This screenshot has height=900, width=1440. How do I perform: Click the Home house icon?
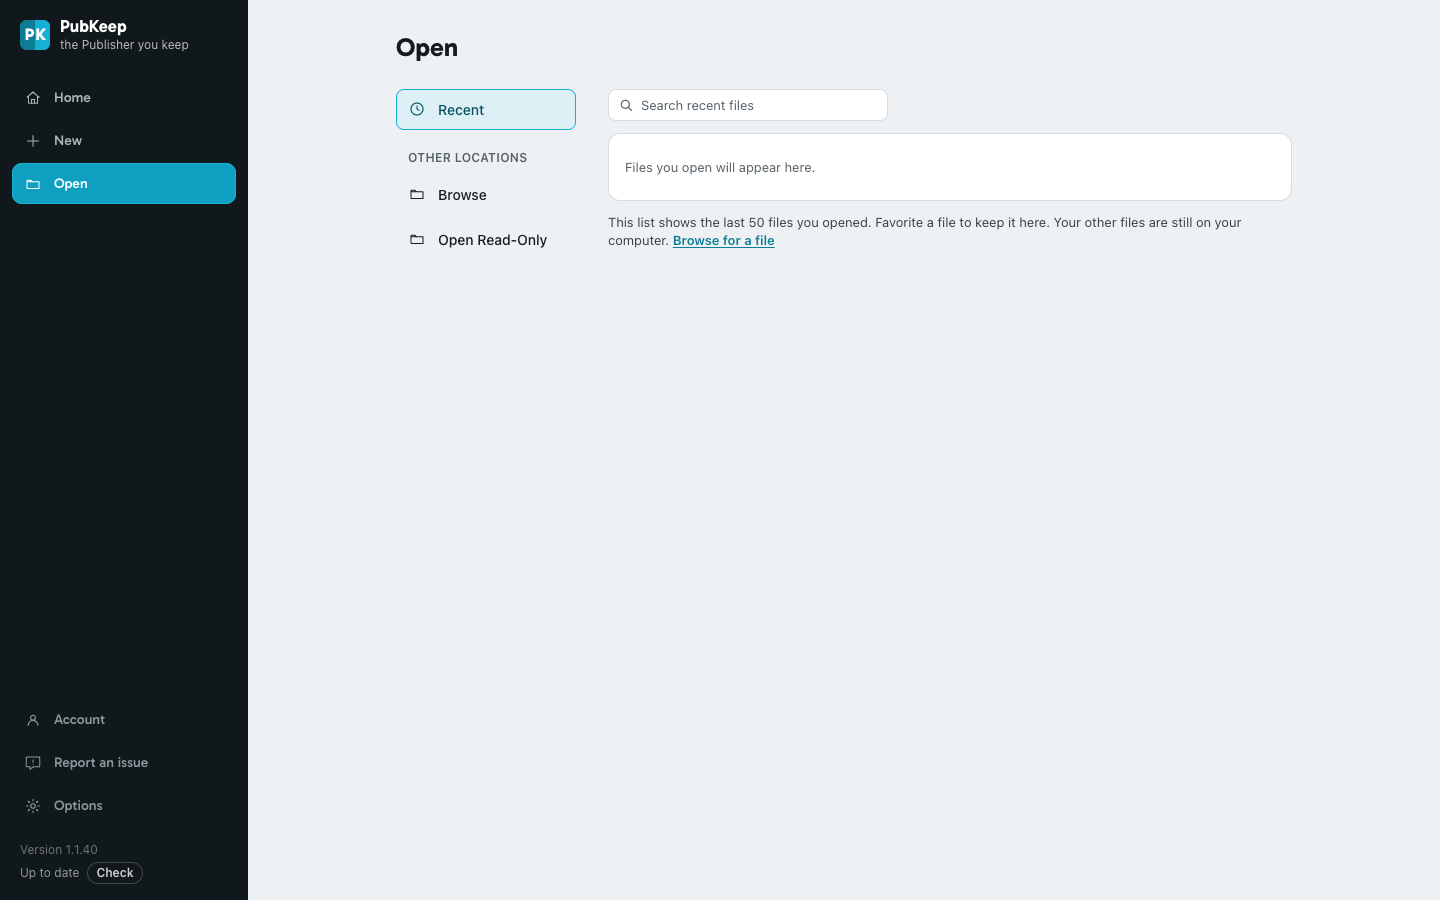click(33, 98)
